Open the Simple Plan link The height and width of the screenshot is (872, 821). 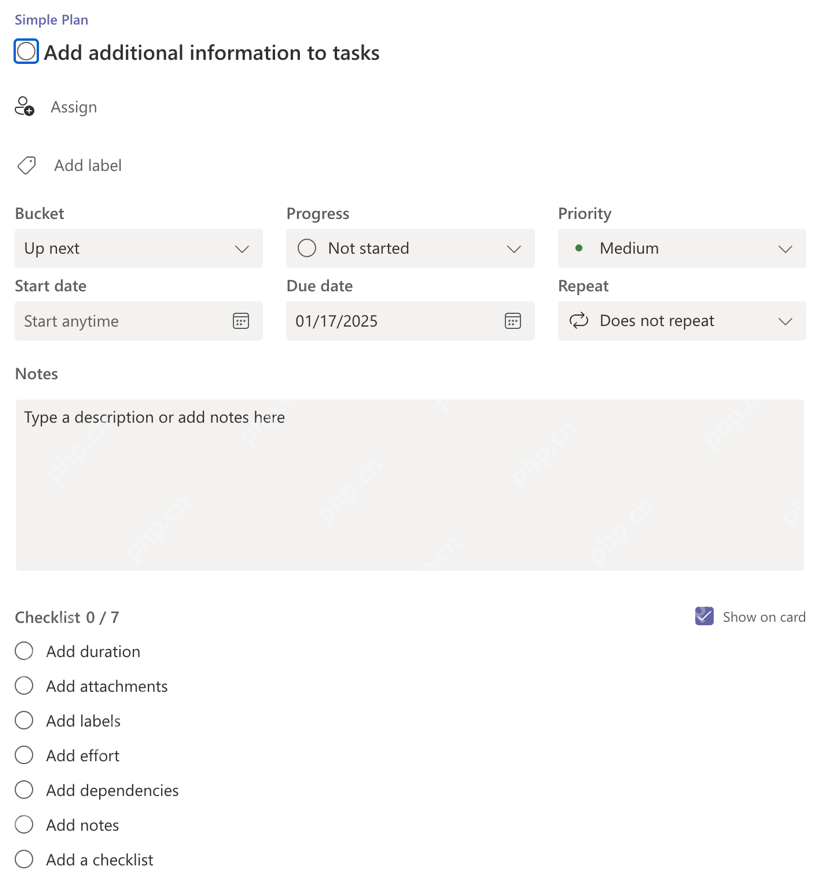[51, 20]
